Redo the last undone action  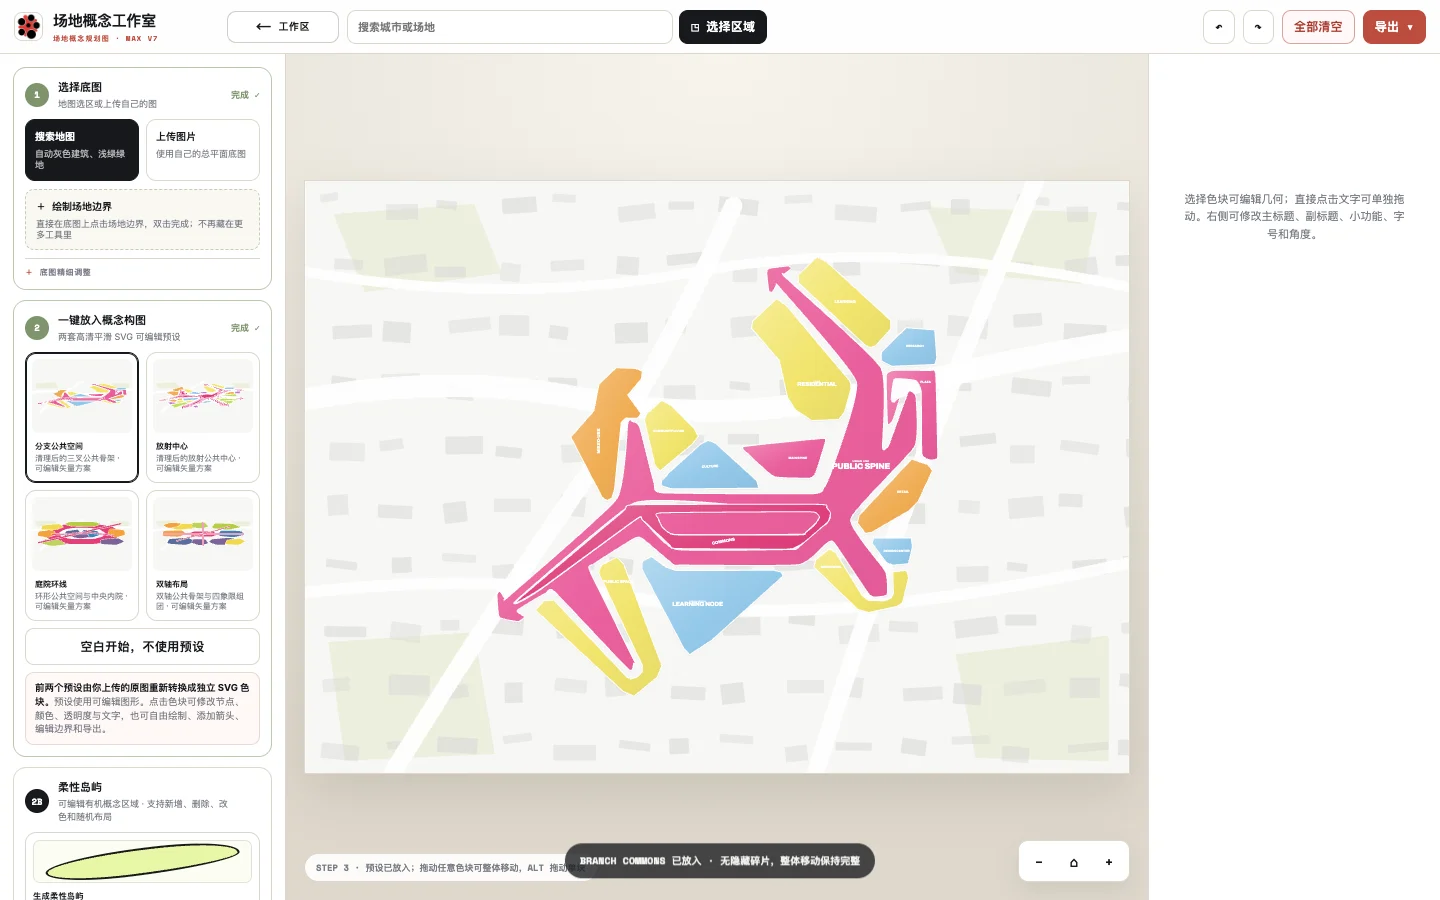point(1258,27)
